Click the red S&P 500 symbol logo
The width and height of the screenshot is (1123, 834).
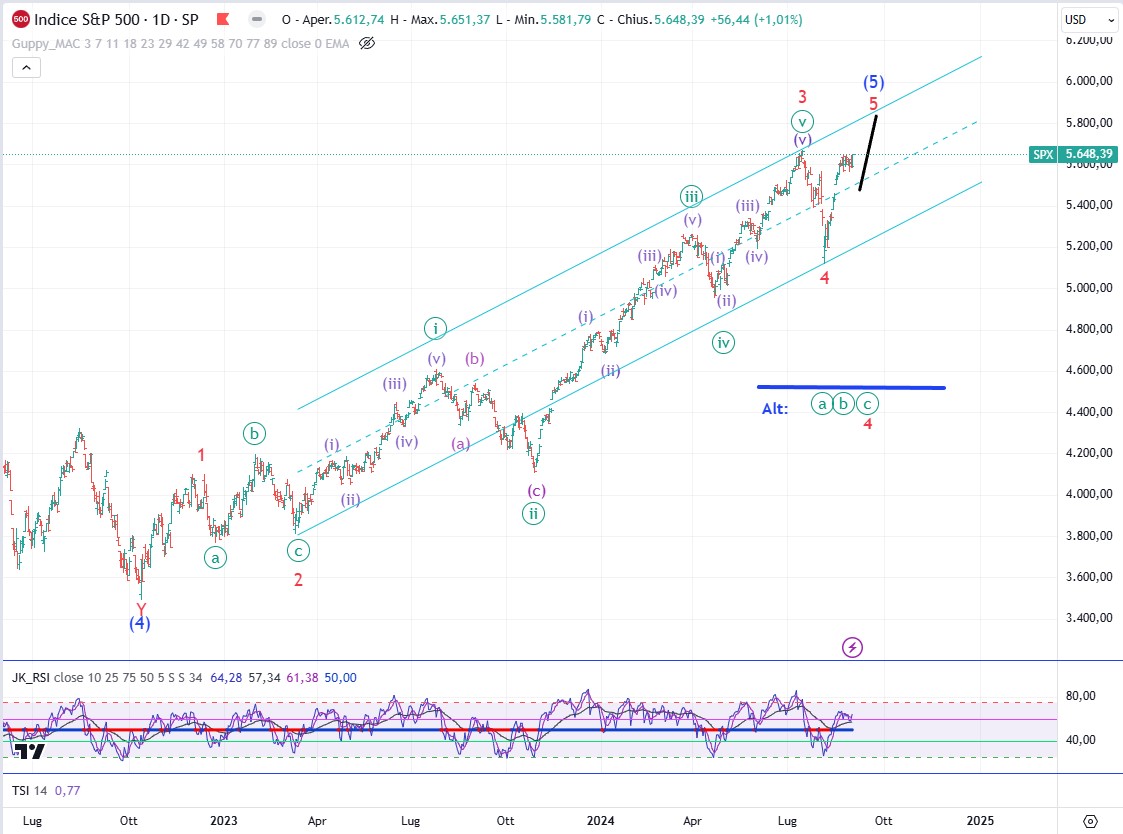[21, 19]
